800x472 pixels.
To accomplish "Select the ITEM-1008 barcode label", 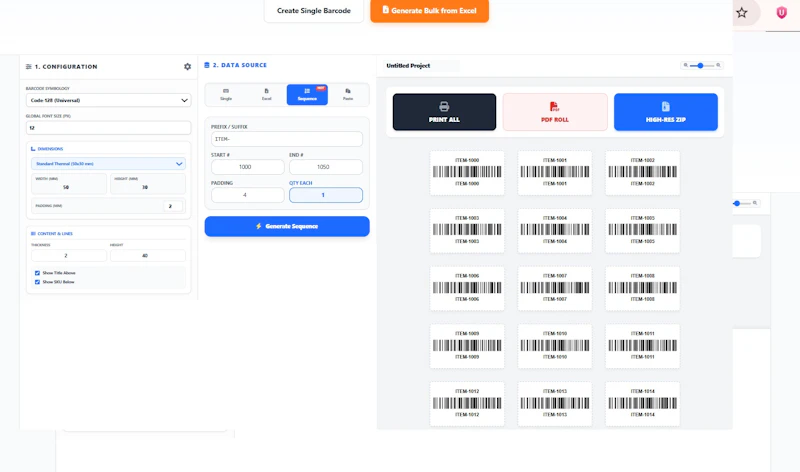I will click(642, 288).
